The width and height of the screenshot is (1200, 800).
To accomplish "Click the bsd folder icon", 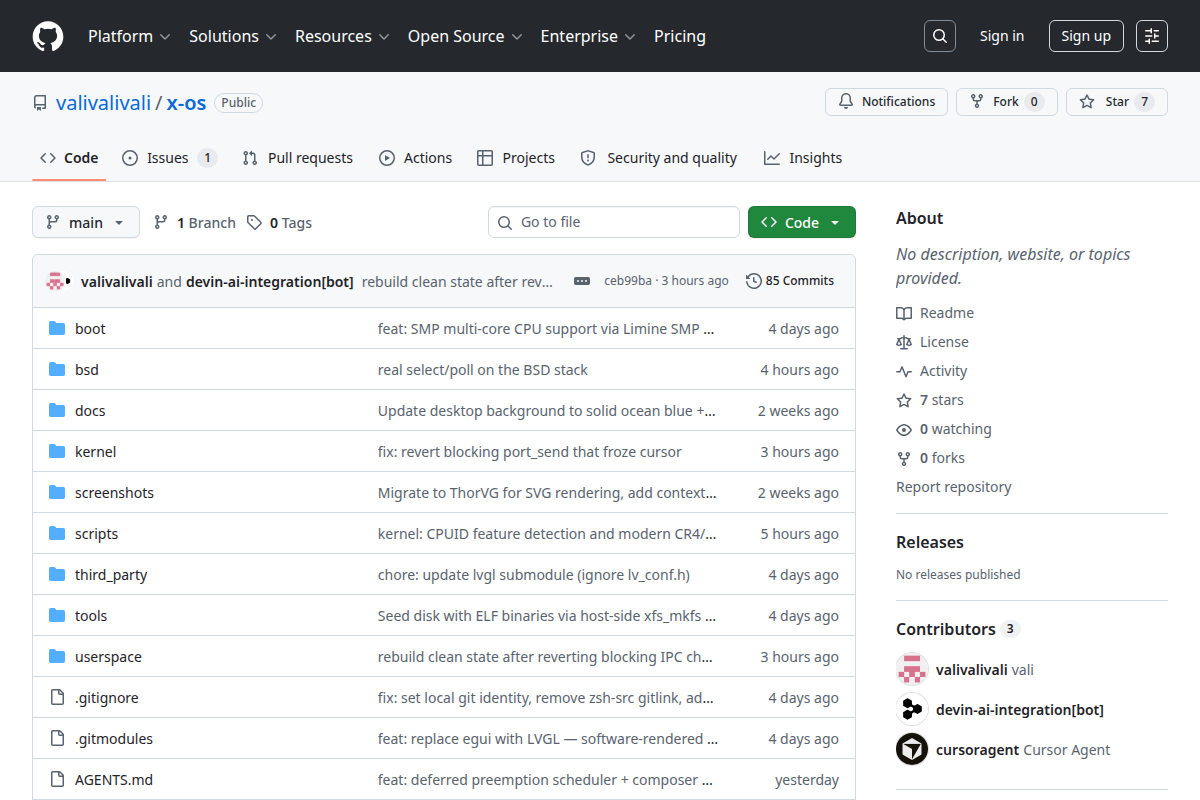I will (x=57, y=370).
